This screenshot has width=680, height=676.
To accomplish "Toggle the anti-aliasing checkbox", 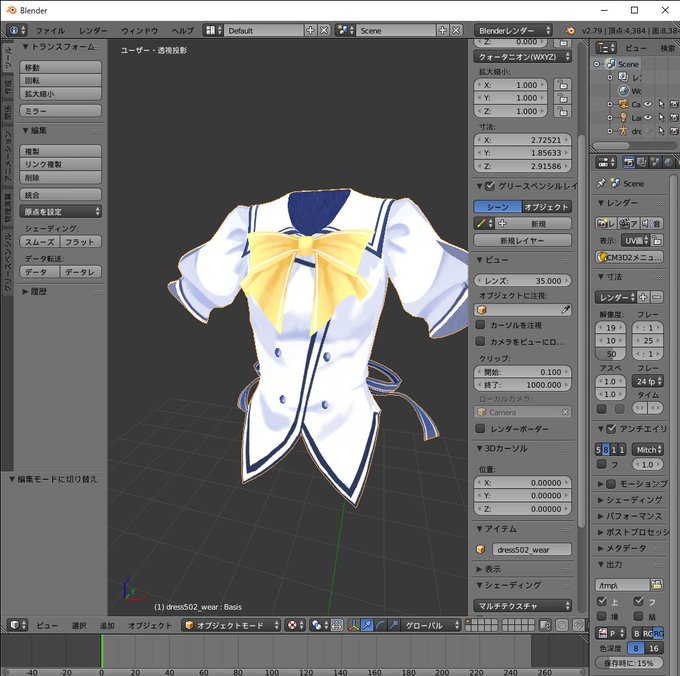I will (x=611, y=429).
